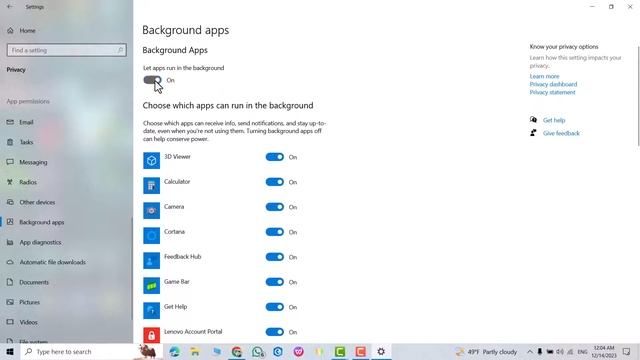Click the Lenovo Account Portal app icon

pyautogui.click(x=151, y=335)
